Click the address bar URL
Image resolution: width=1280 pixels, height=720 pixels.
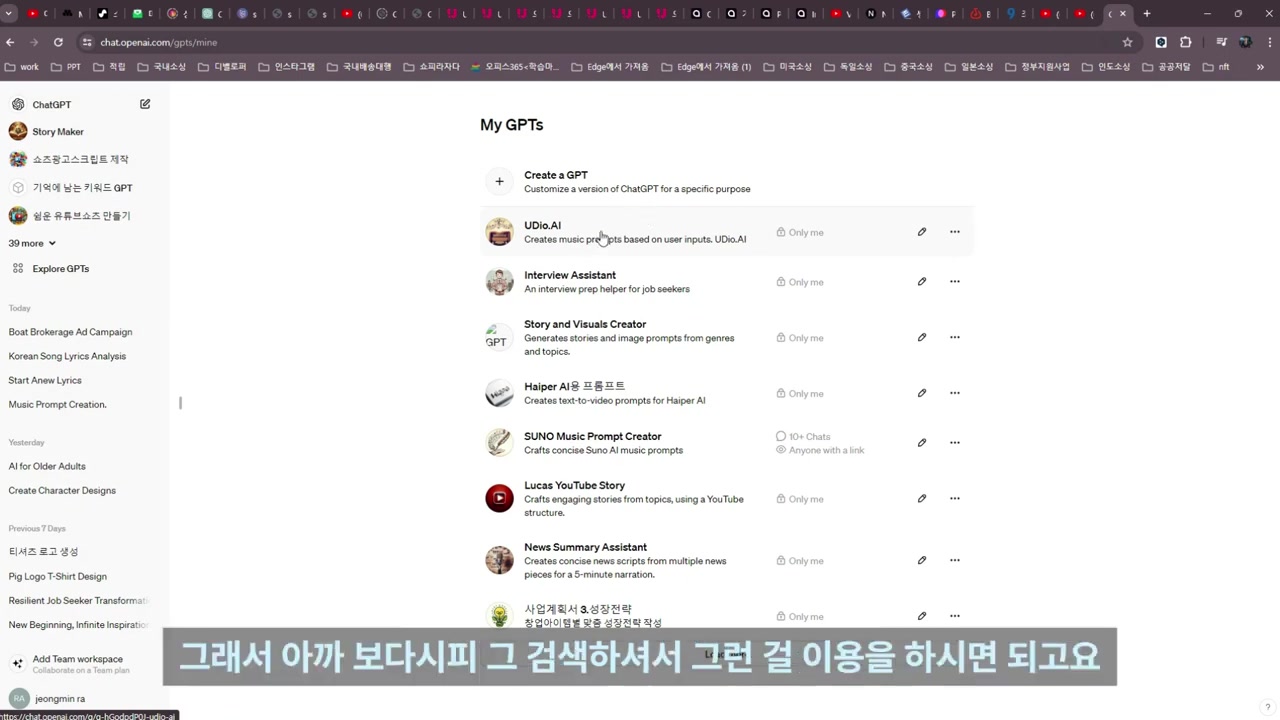pyautogui.click(x=158, y=42)
